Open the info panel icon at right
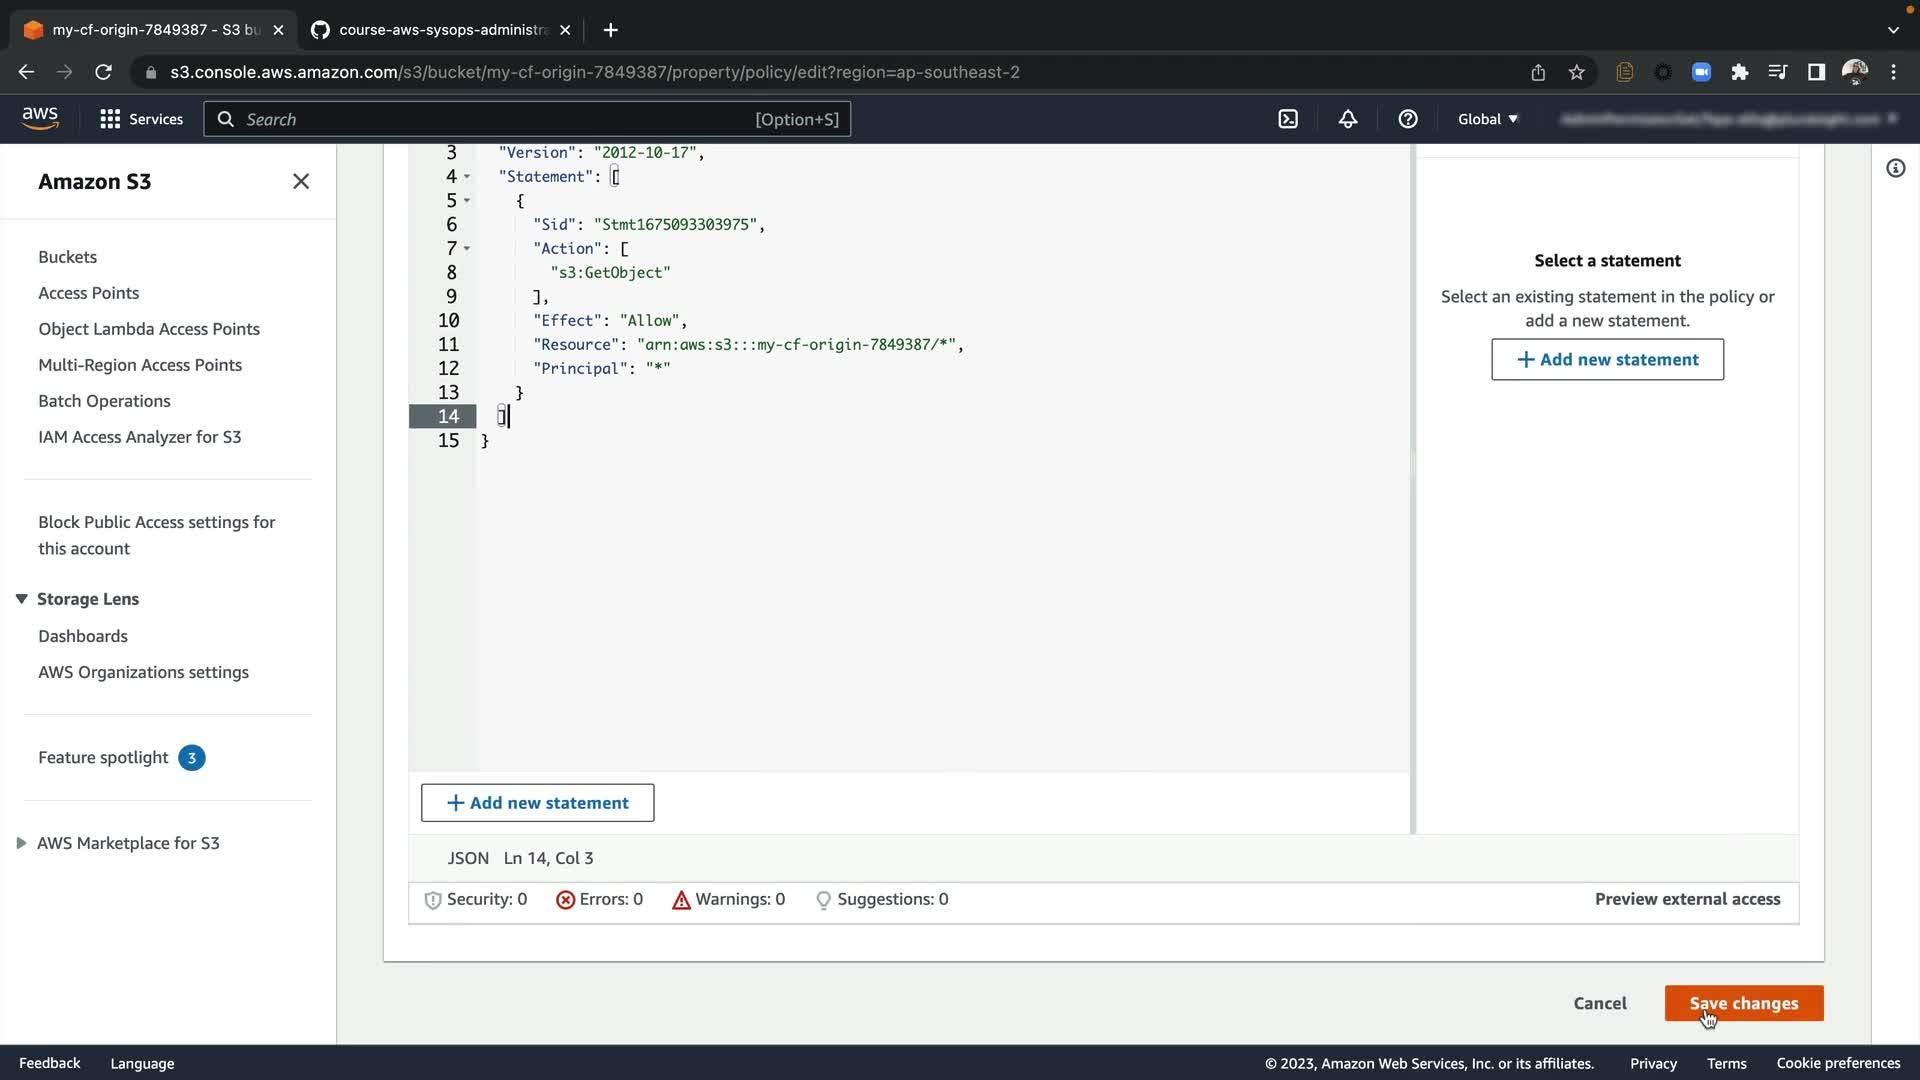 pos(1895,168)
